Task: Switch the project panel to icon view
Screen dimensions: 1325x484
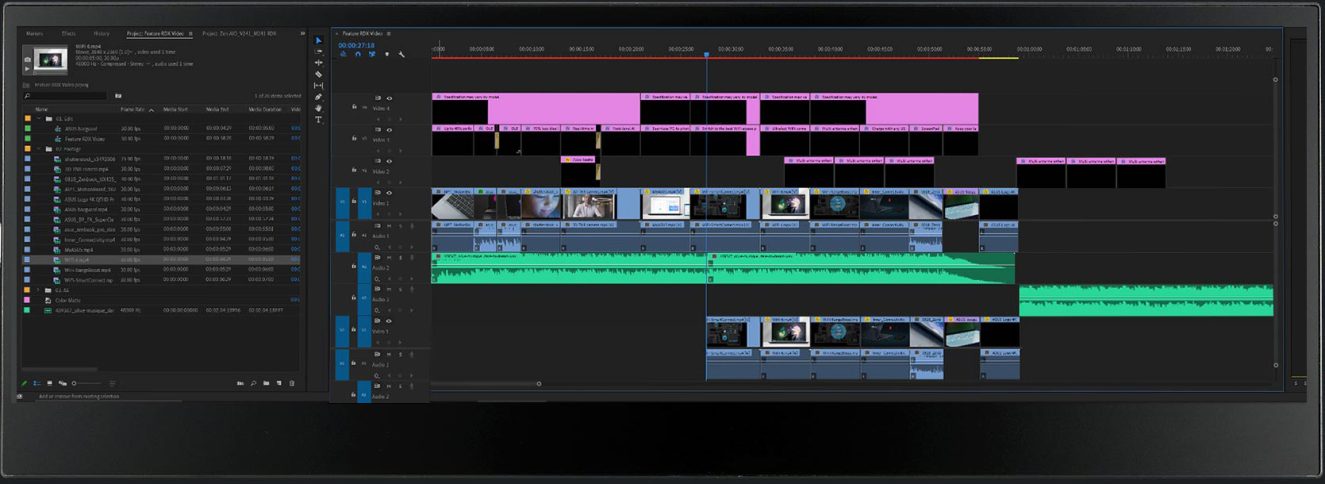Action: tap(48, 383)
